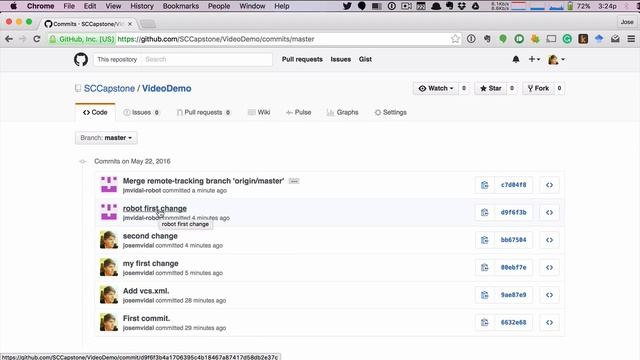Click the Twitter menu bar icon
This screenshot has height=360, width=640.
click(347, 6)
